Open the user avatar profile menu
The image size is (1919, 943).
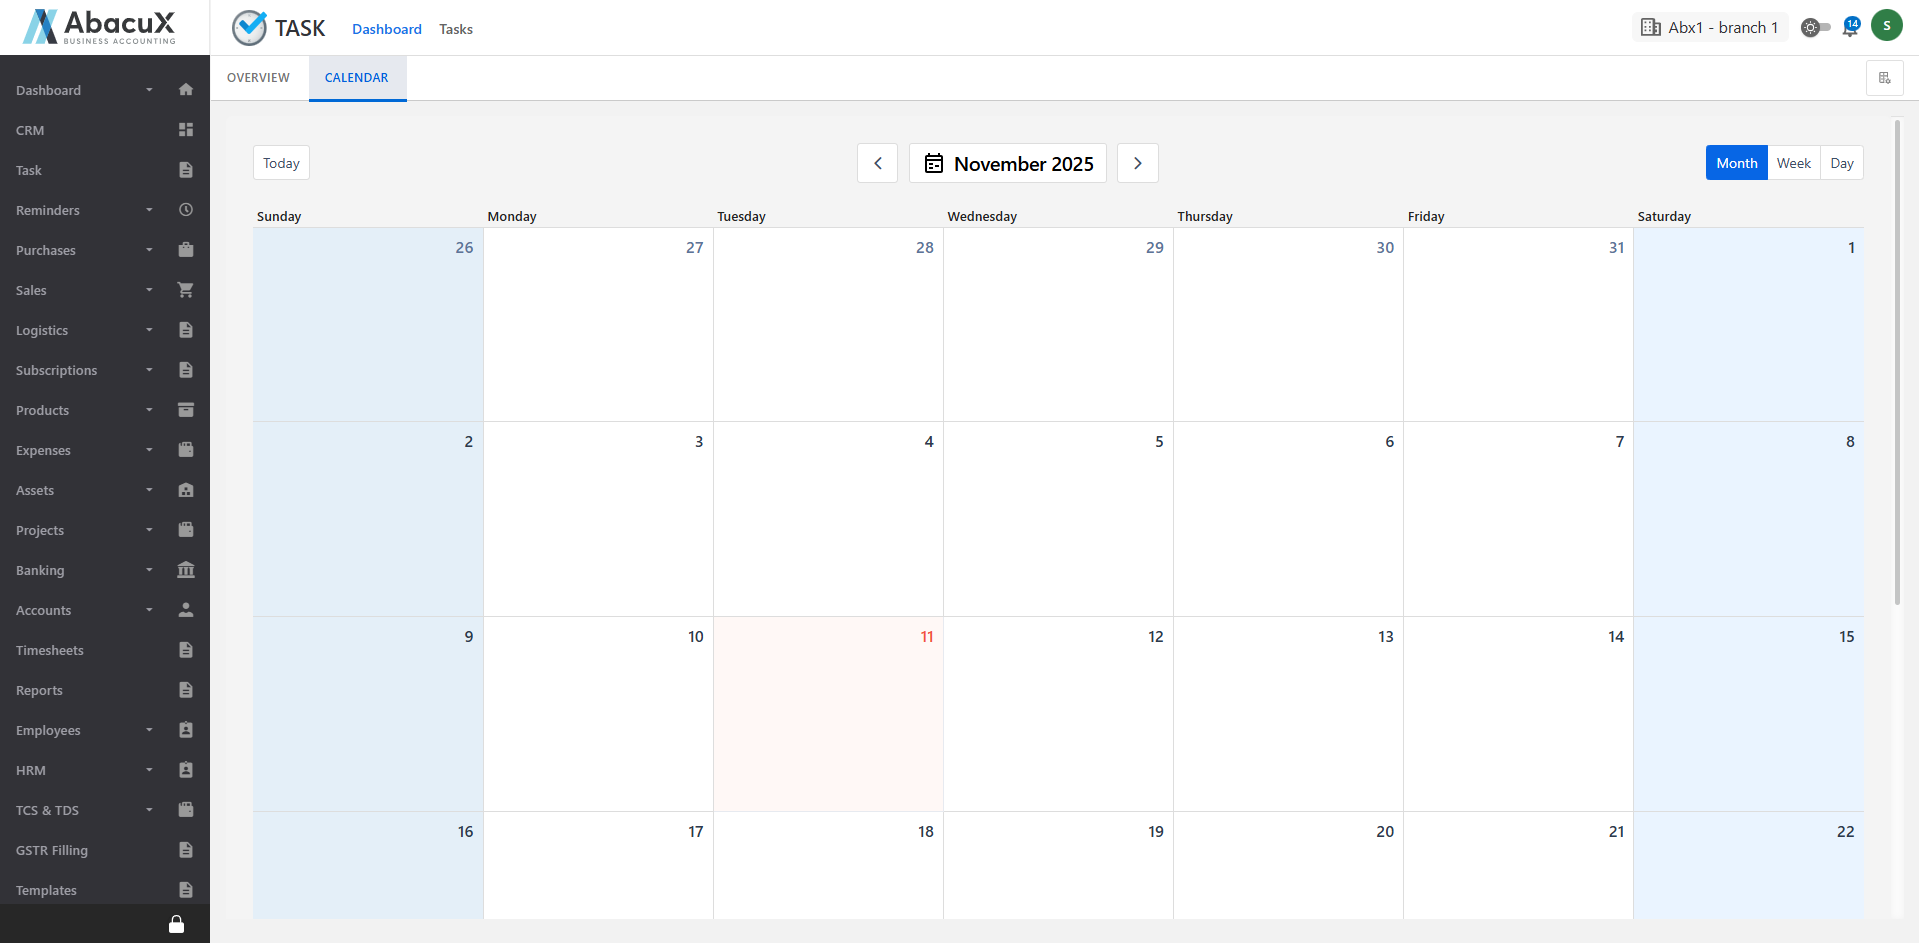[1886, 26]
